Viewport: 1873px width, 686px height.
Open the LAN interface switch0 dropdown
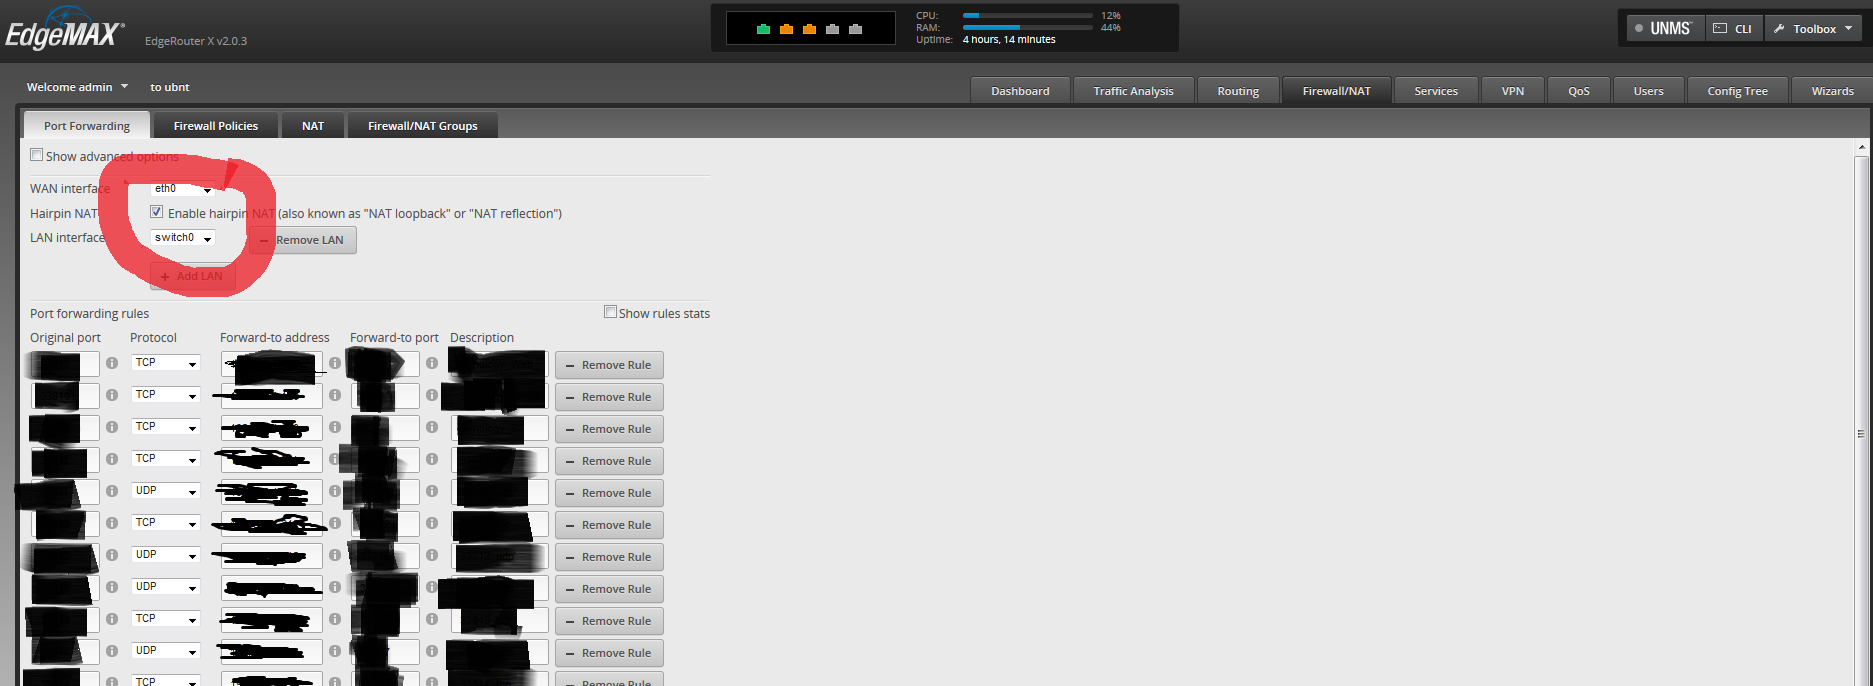[x=183, y=238]
